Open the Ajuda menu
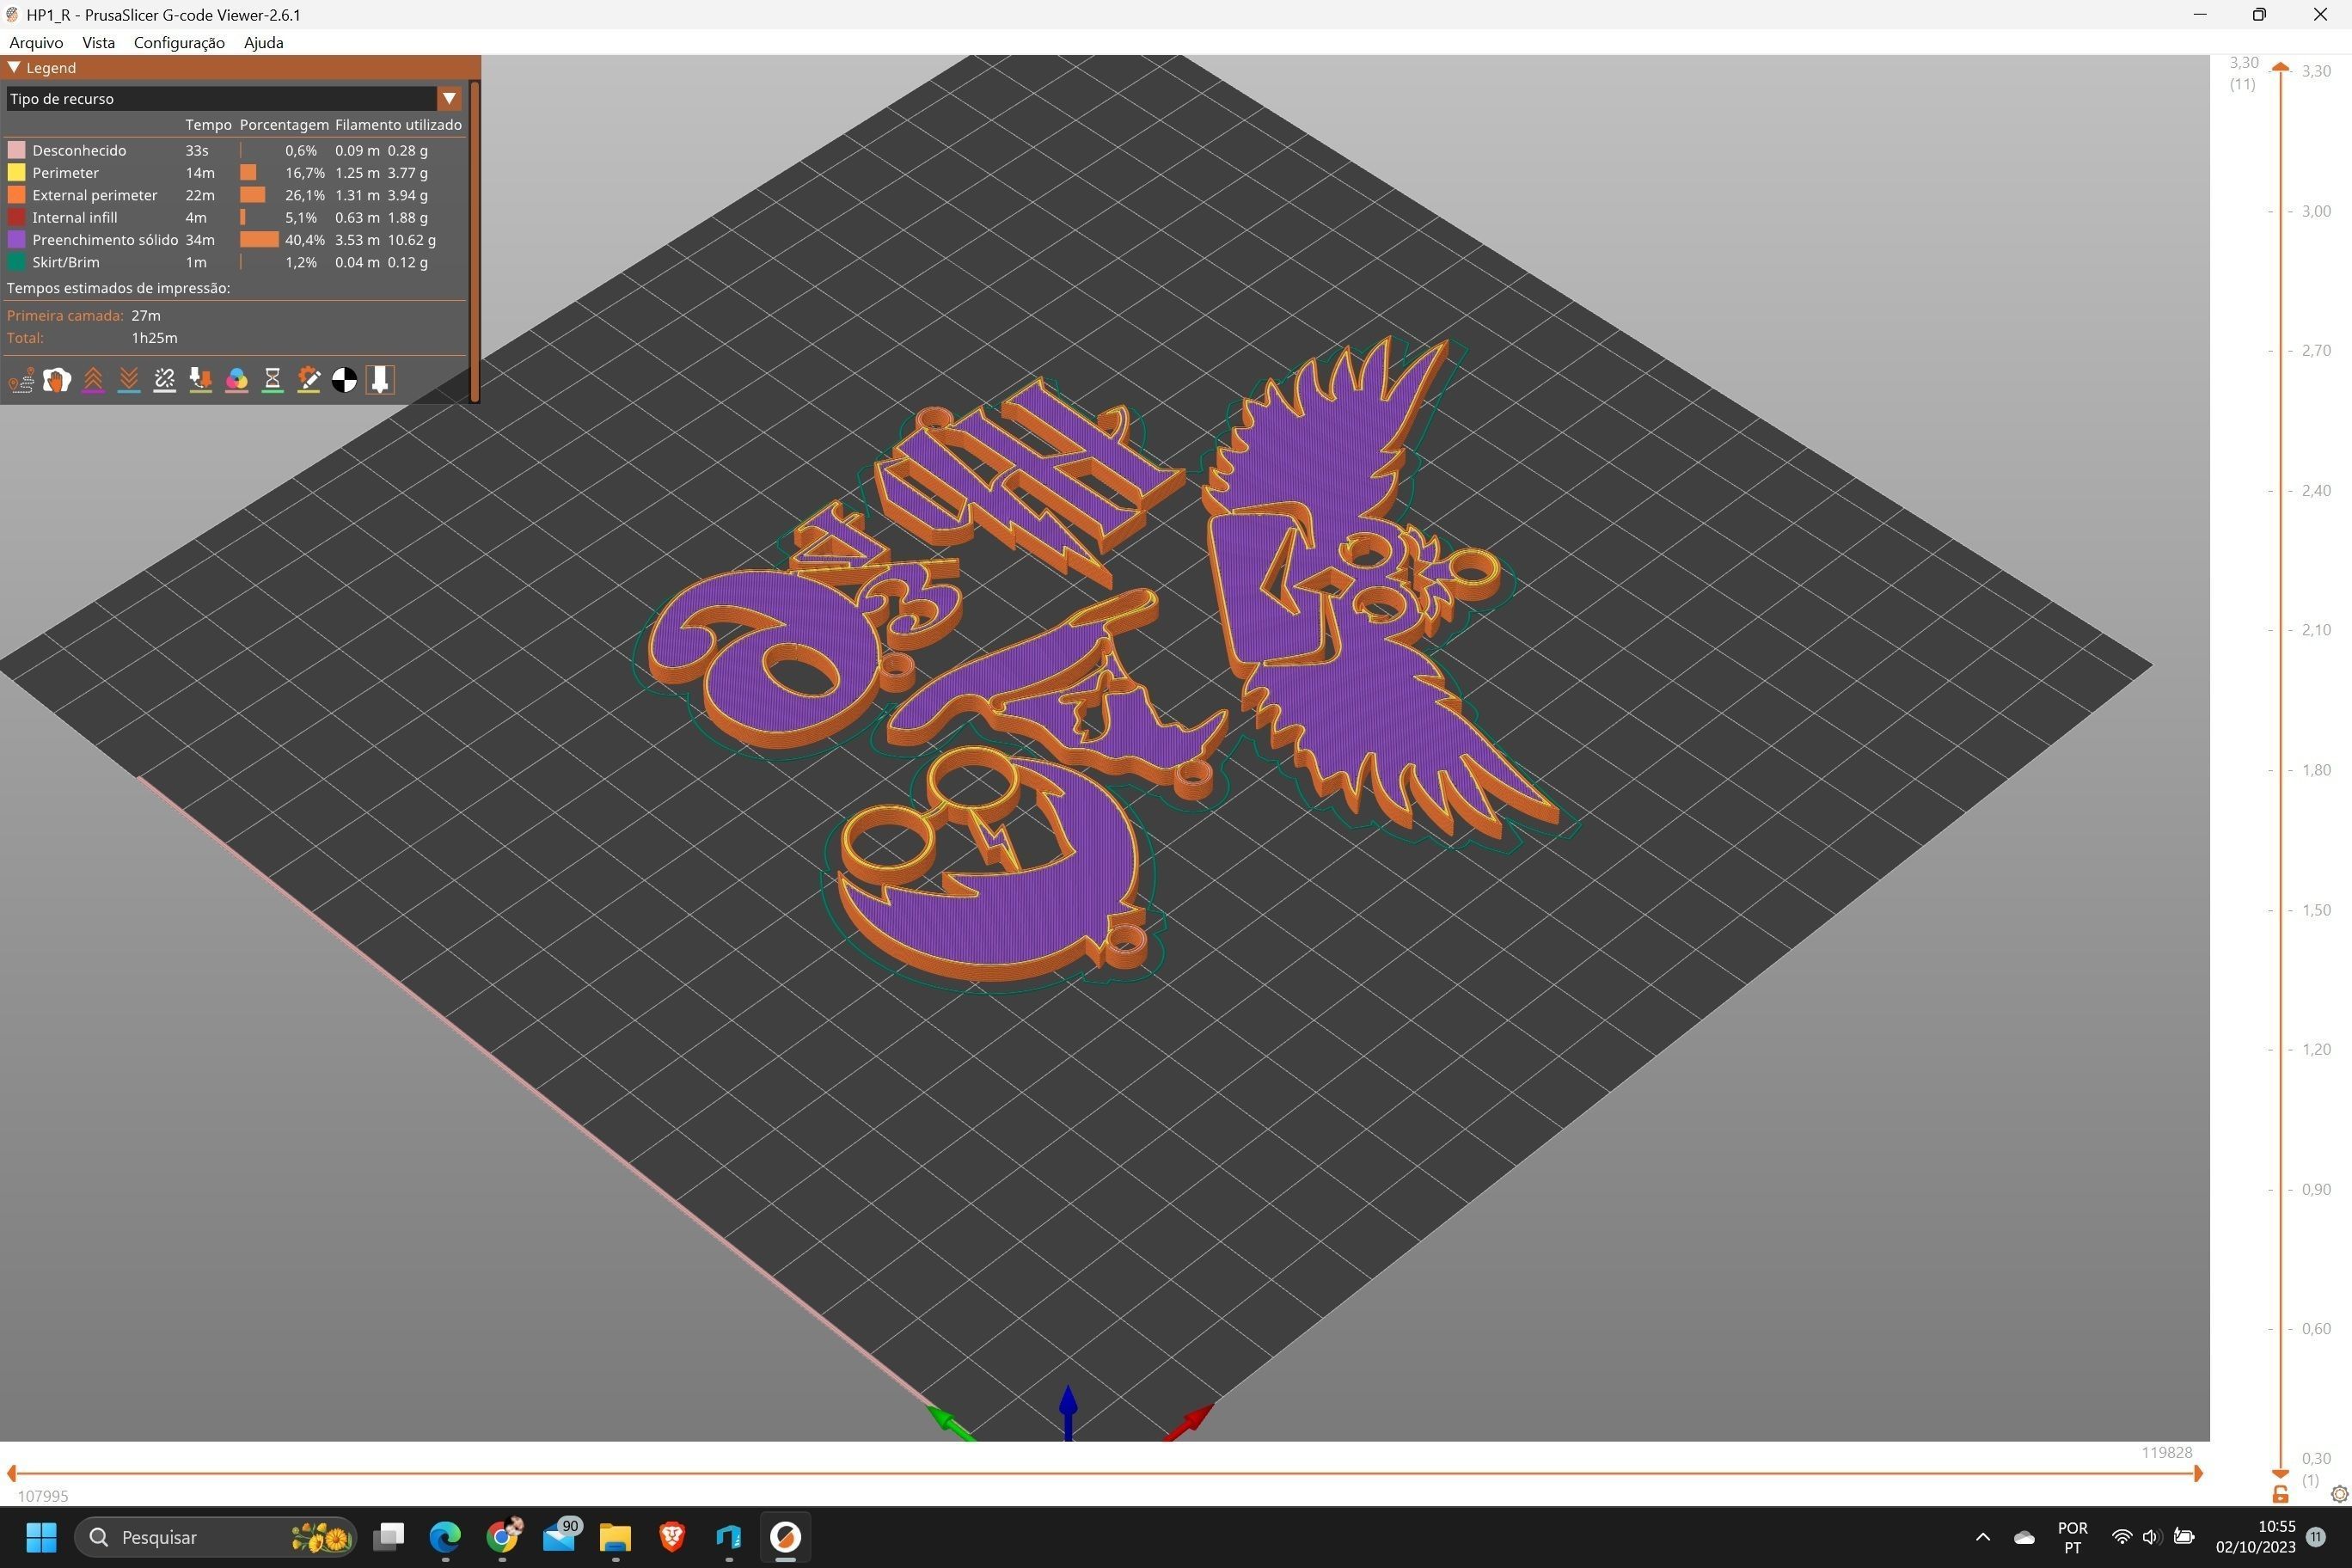The width and height of the screenshot is (2352, 1568). [x=263, y=42]
